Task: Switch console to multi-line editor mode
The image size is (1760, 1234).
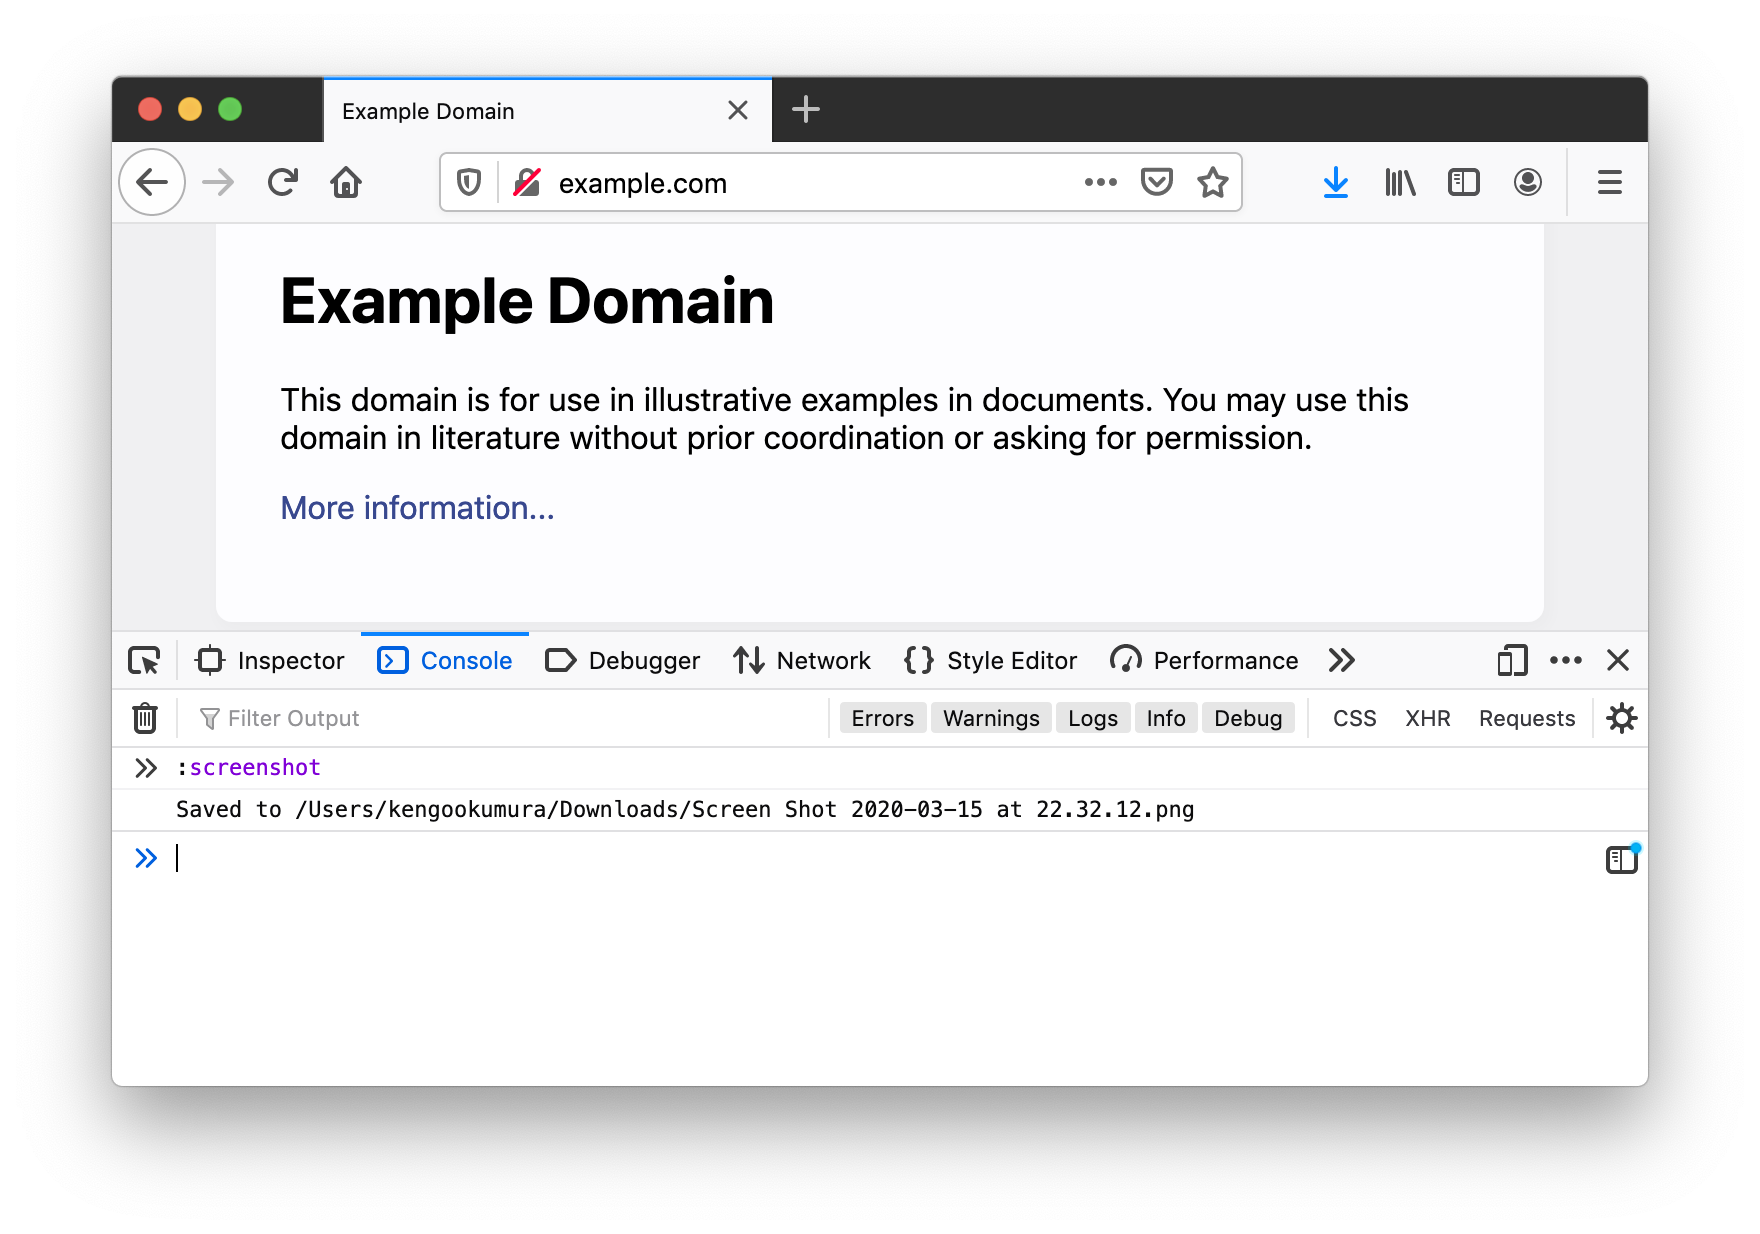Action: point(1622,859)
